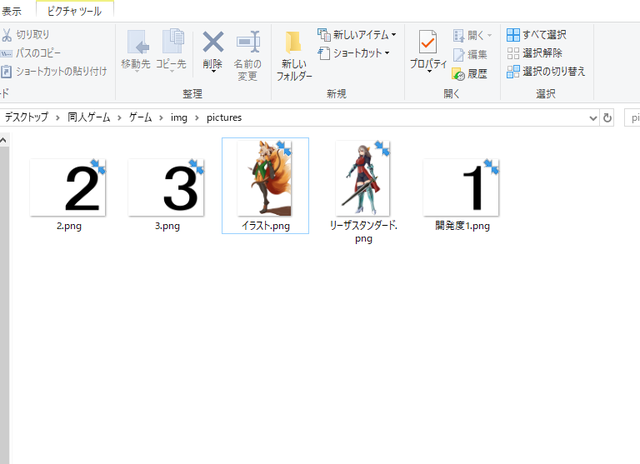
Task: Create a New folder (新しいフォルダー)
Action: [x=293, y=56]
